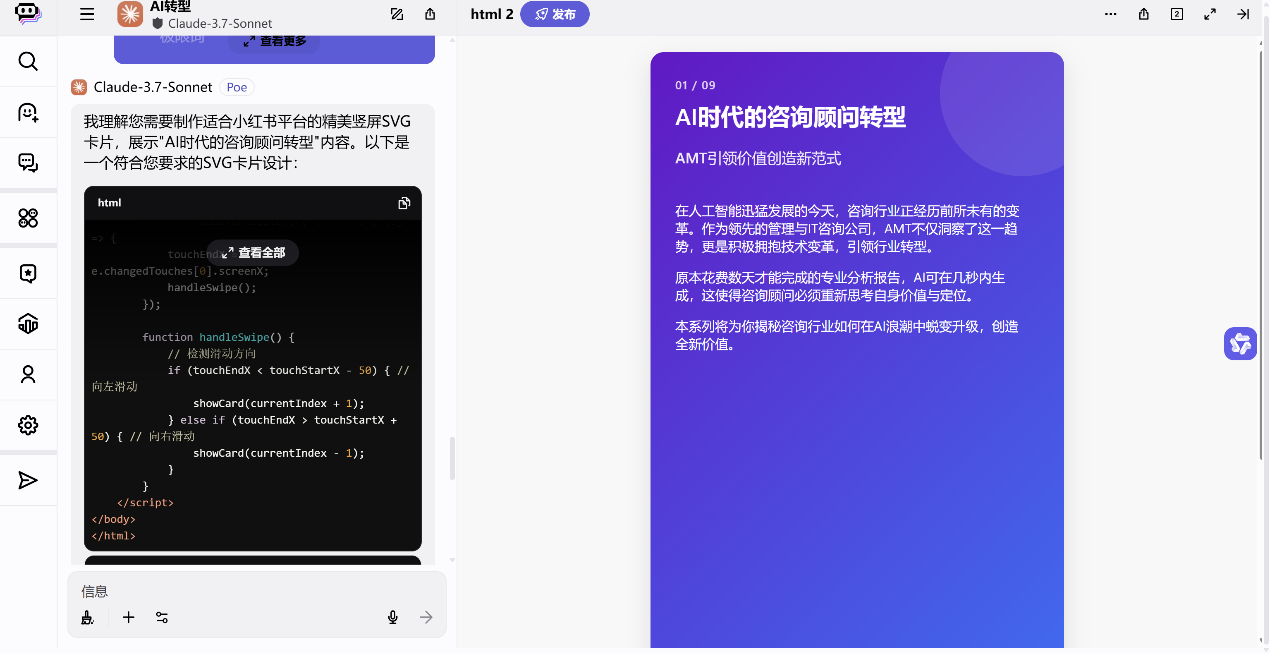Click the paragraph starting 本系列将为你揭秘
The height and width of the screenshot is (654, 1270).
coord(847,335)
